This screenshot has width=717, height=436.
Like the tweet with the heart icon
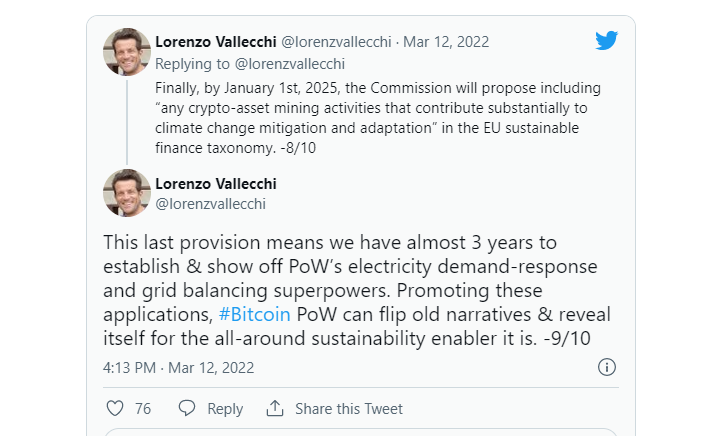point(115,408)
